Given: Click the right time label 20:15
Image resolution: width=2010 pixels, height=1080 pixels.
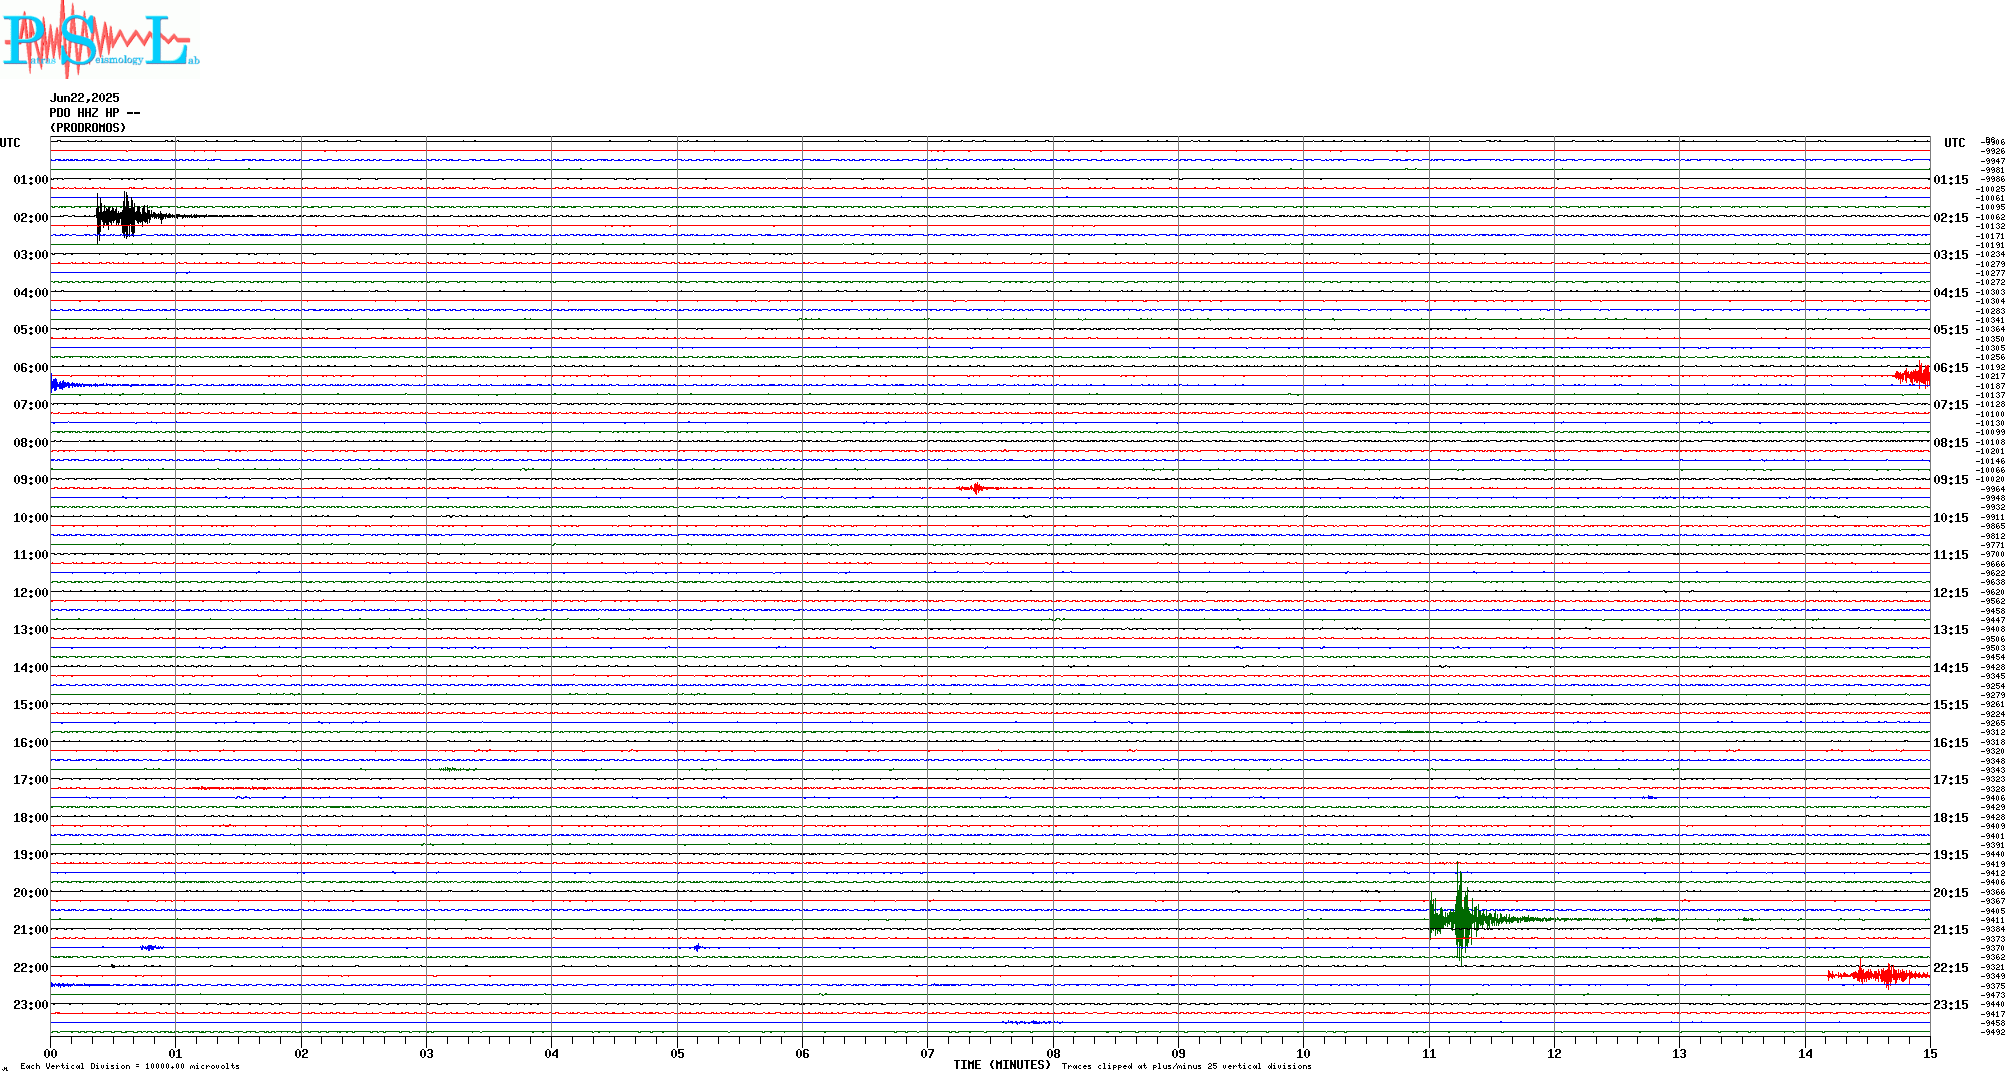Looking at the screenshot, I should [x=1951, y=893].
